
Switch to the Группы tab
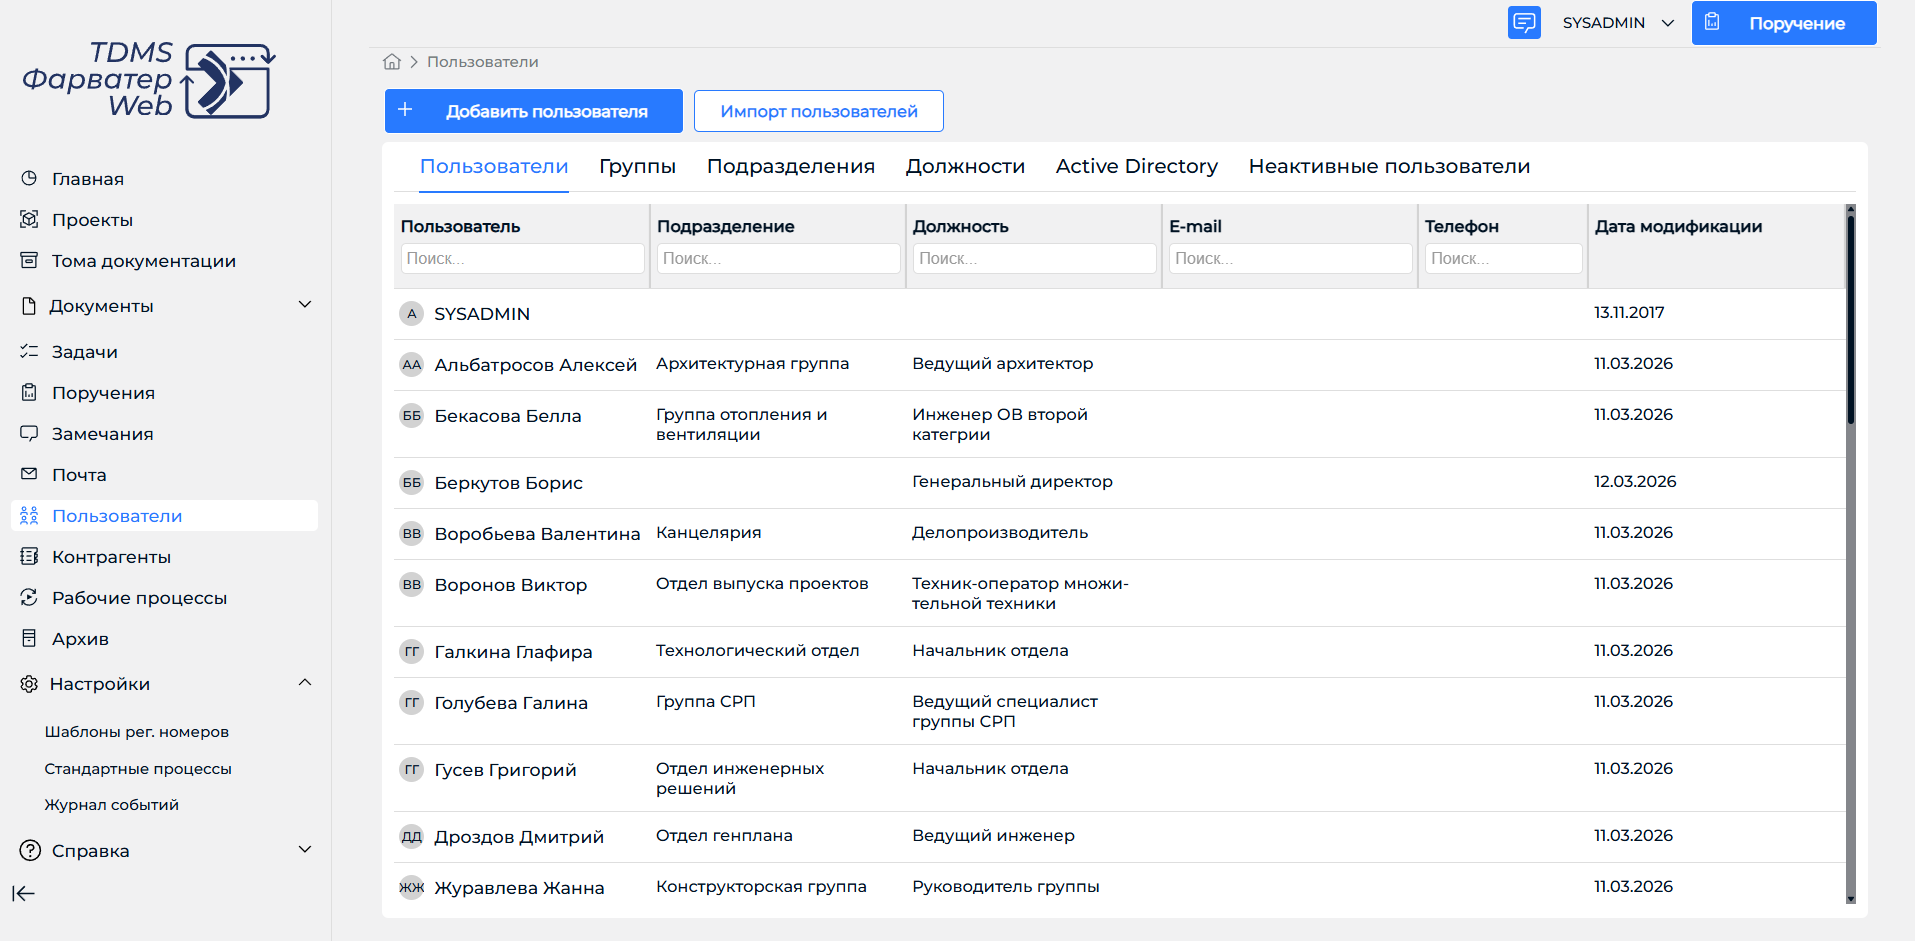637,167
